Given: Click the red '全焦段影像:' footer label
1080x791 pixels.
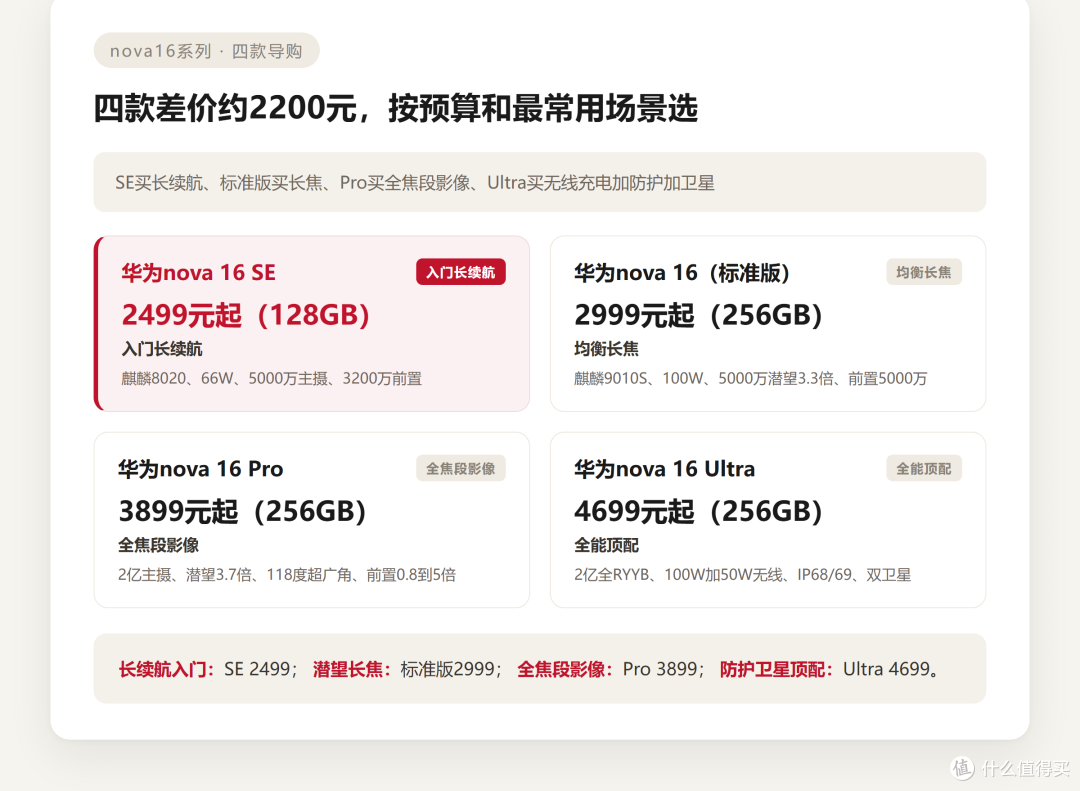Looking at the screenshot, I should [565, 669].
